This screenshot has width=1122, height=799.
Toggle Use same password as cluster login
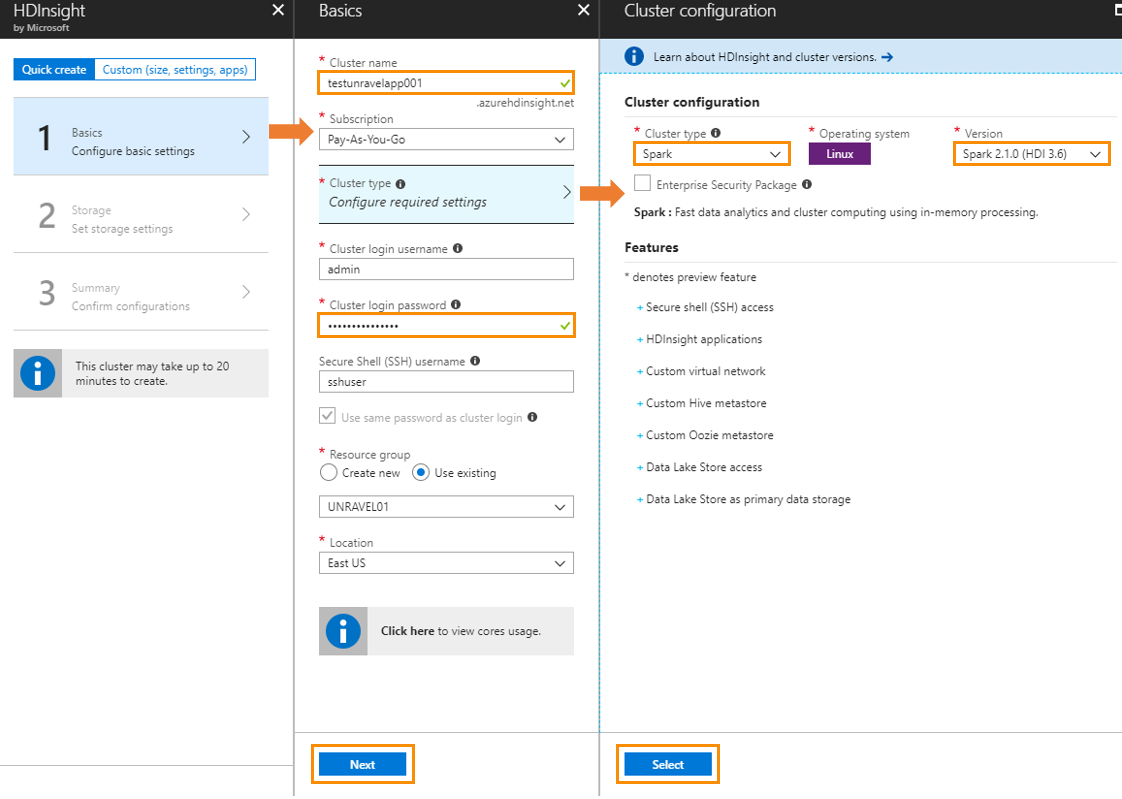coord(328,416)
